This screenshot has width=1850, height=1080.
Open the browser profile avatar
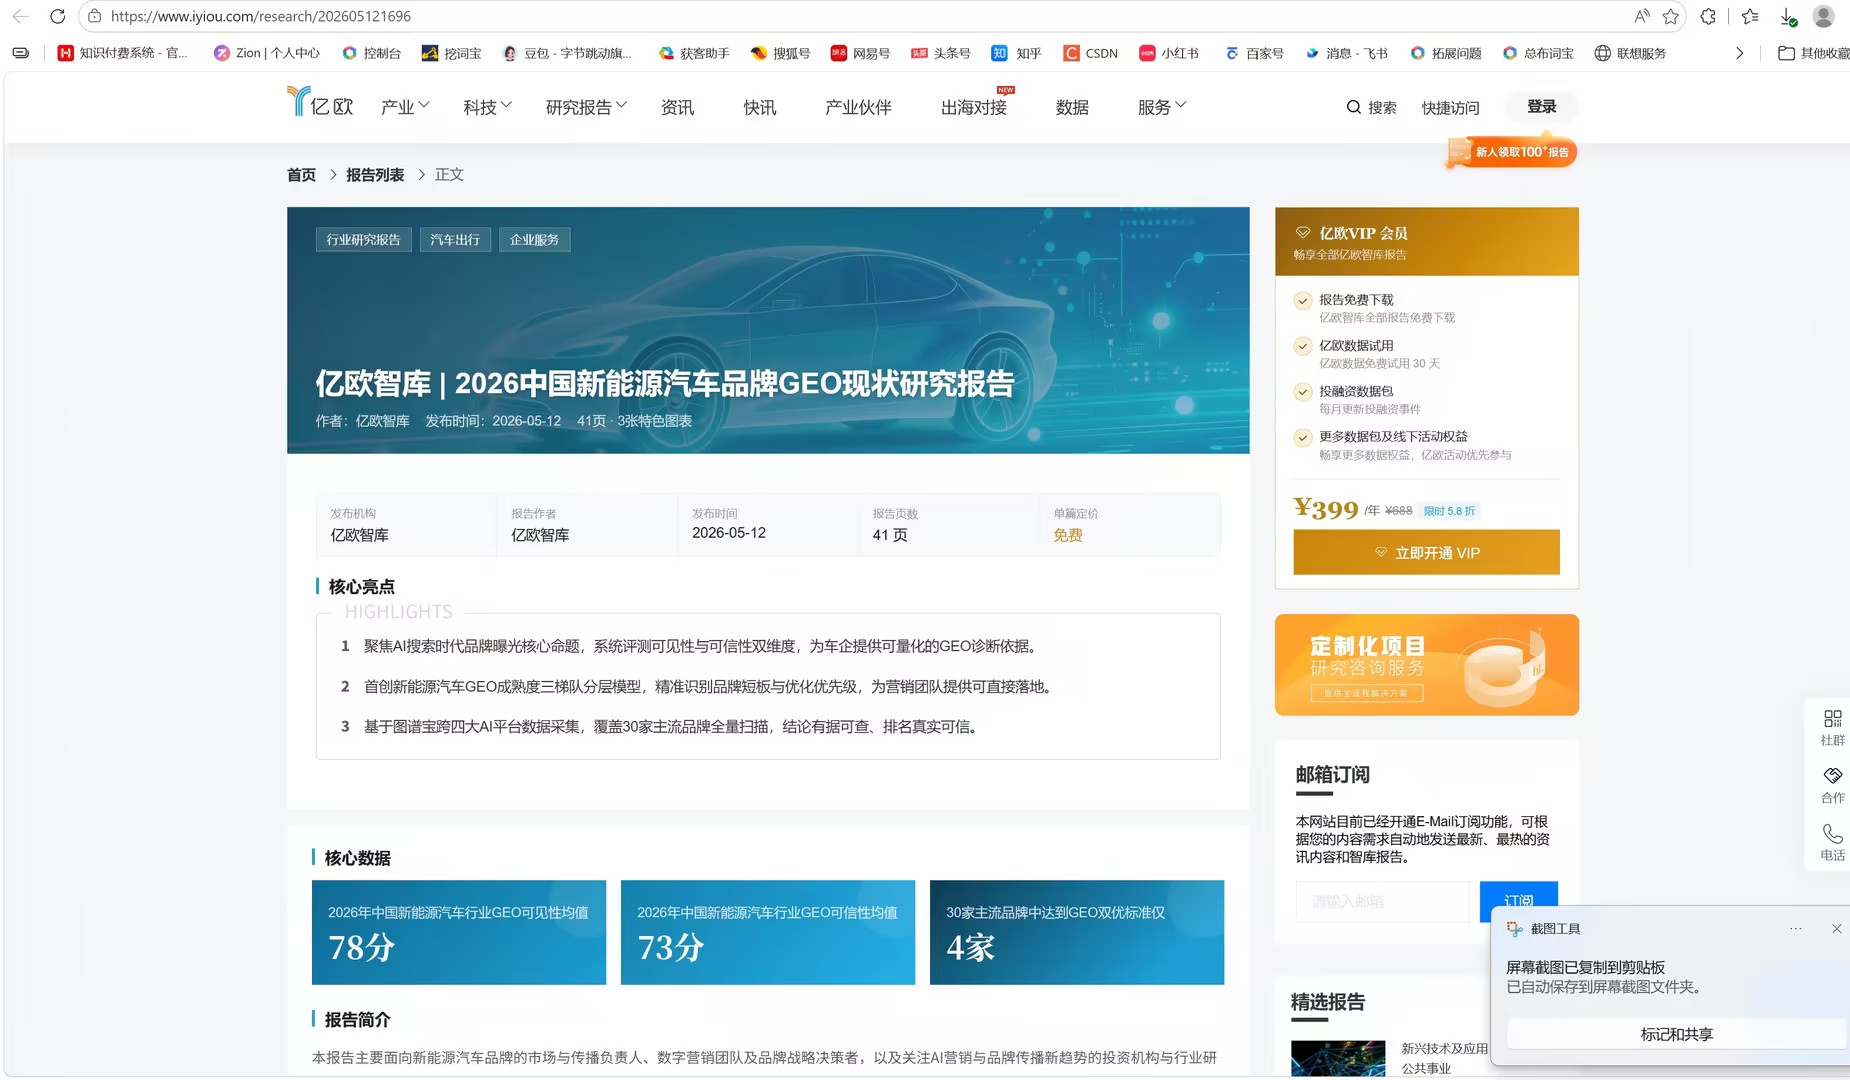[1823, 16]
